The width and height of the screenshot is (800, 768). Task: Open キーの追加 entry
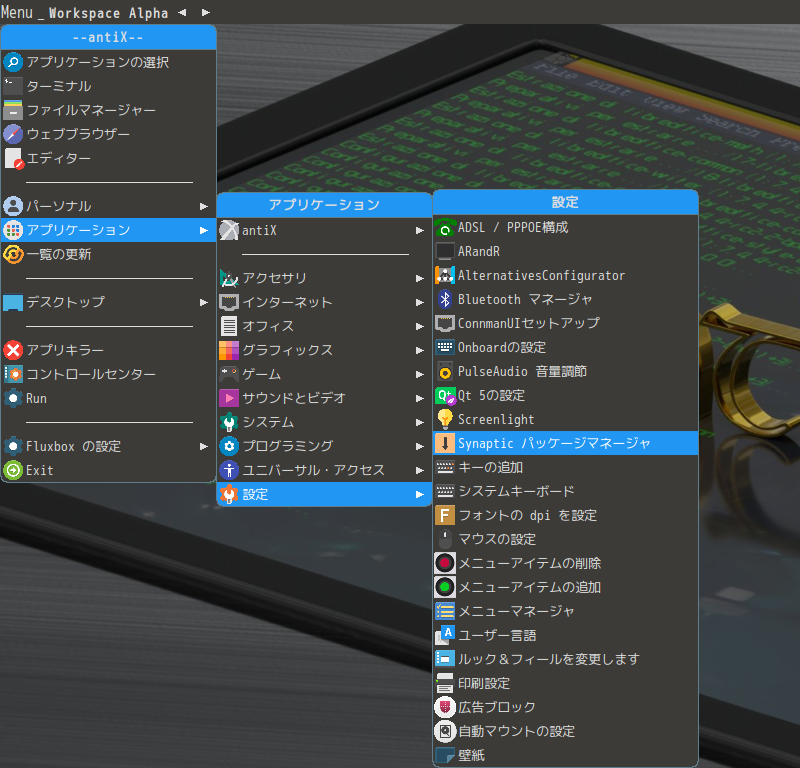[565, 467]
